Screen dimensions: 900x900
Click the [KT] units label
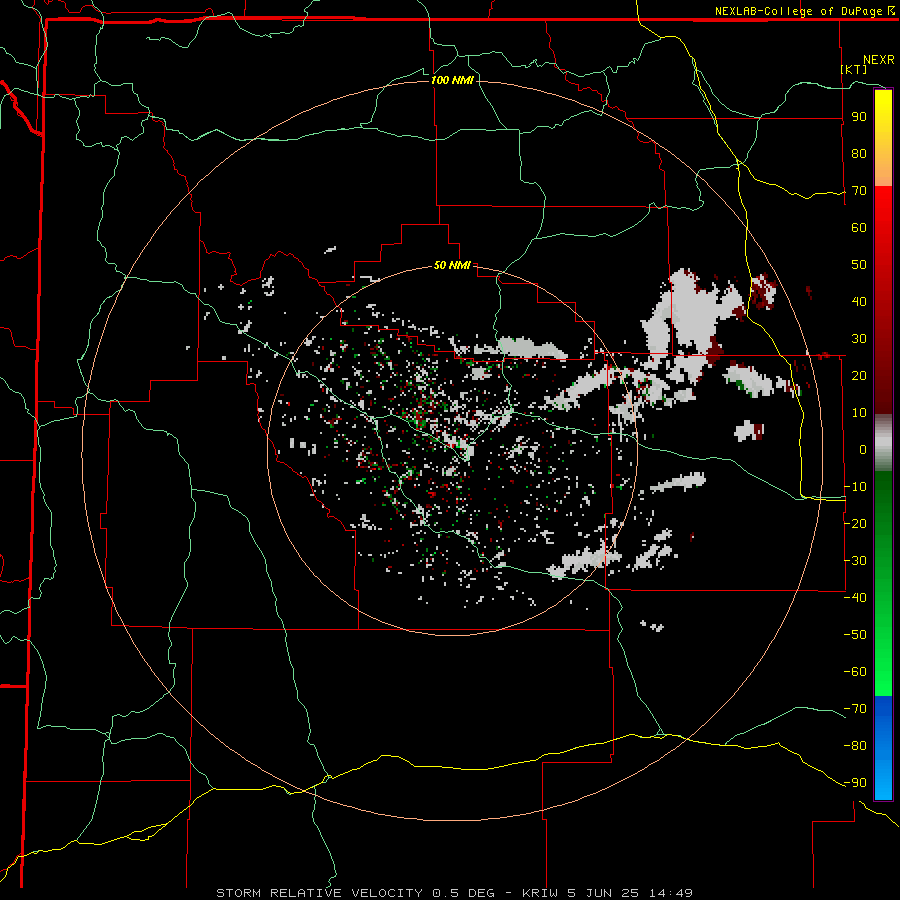pos(854,69)
